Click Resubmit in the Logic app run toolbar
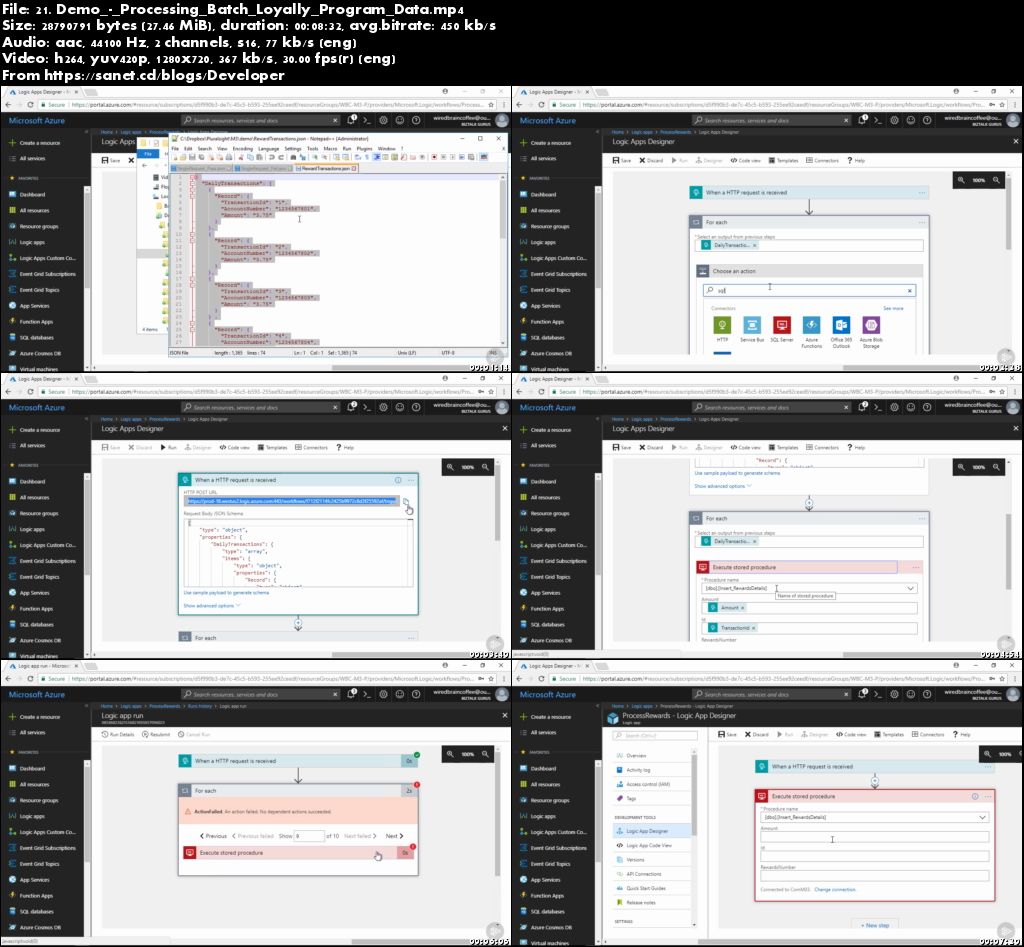The image size is (1024, 947). click(x=156, y=735)
